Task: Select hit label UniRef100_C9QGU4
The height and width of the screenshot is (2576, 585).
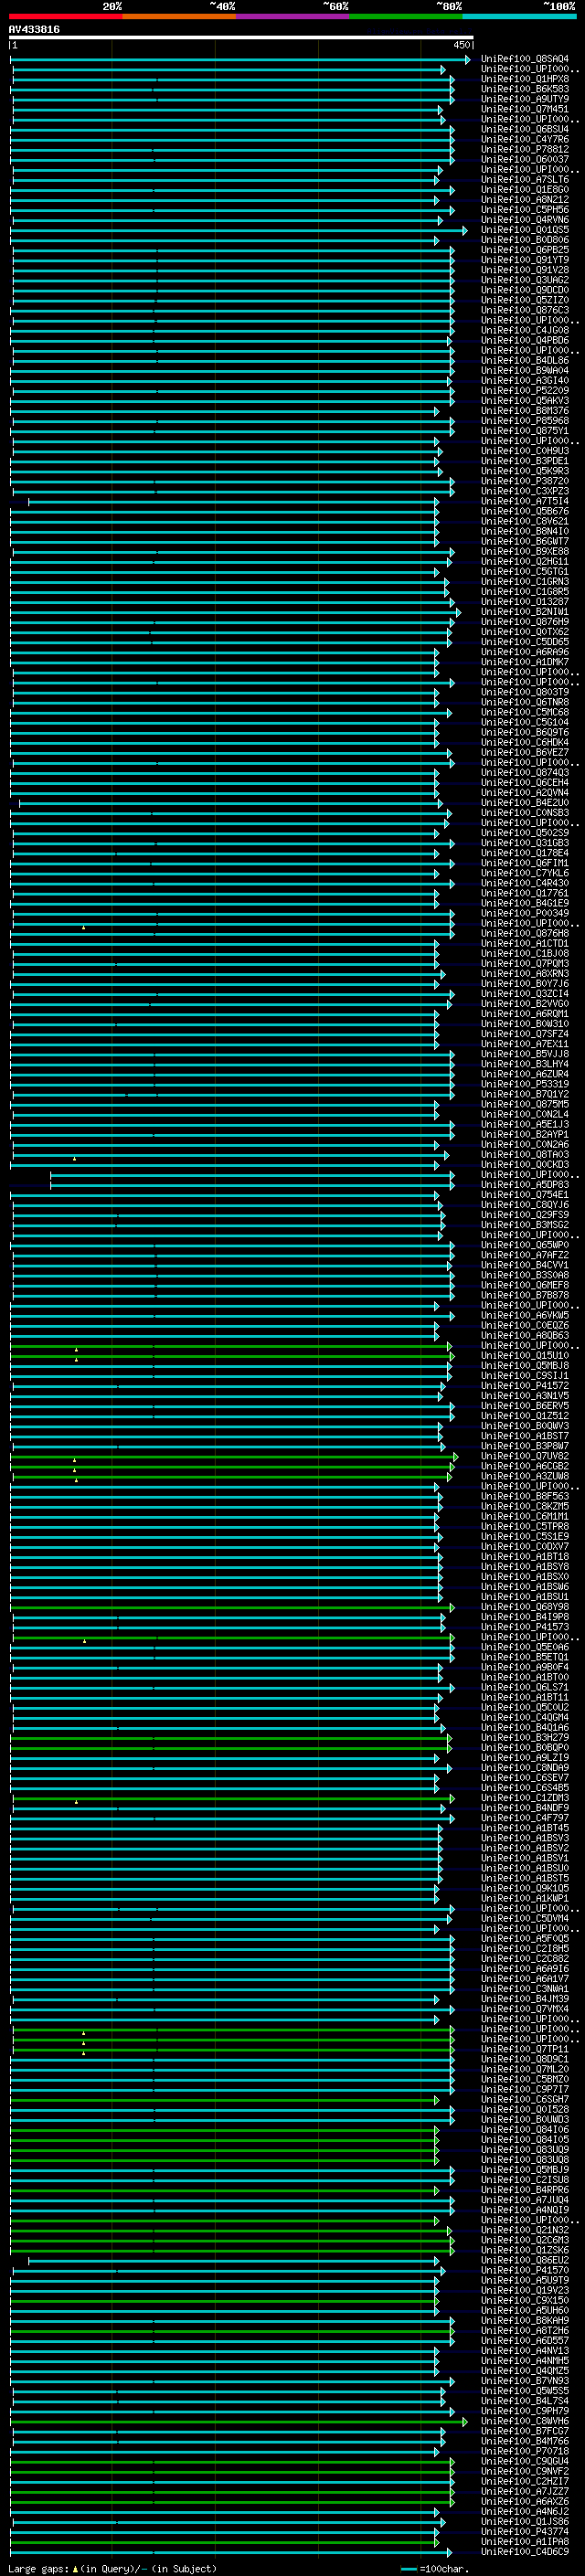Action: (x=525, y=2461)
